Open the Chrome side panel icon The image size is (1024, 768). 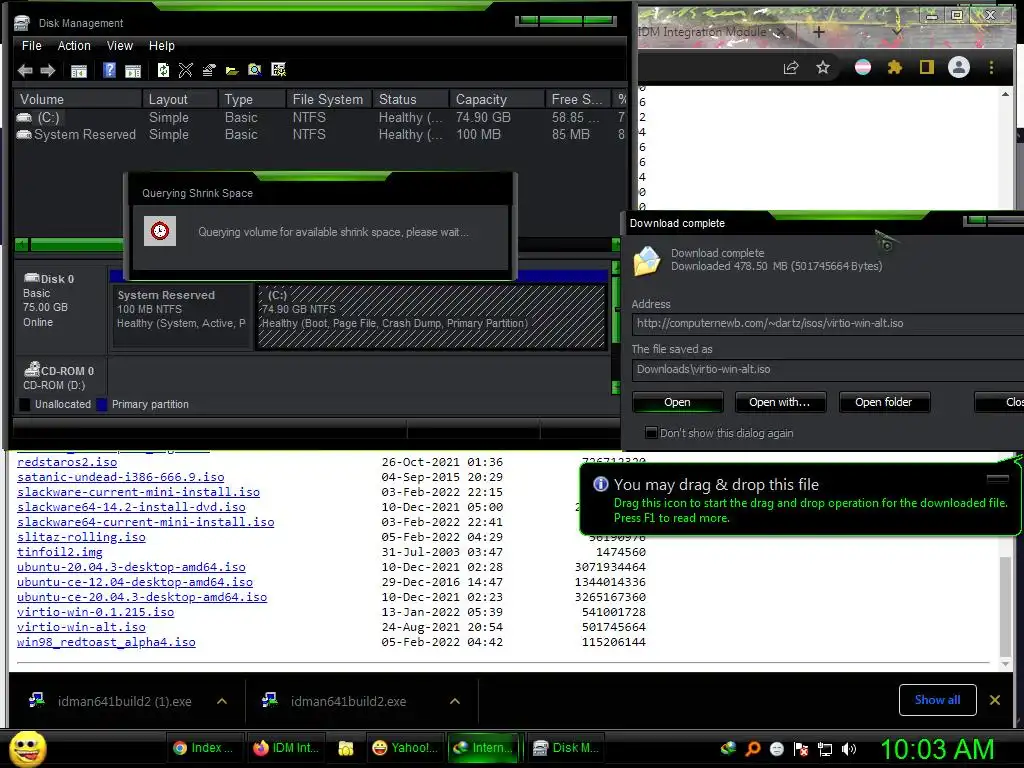click(926, 67)
